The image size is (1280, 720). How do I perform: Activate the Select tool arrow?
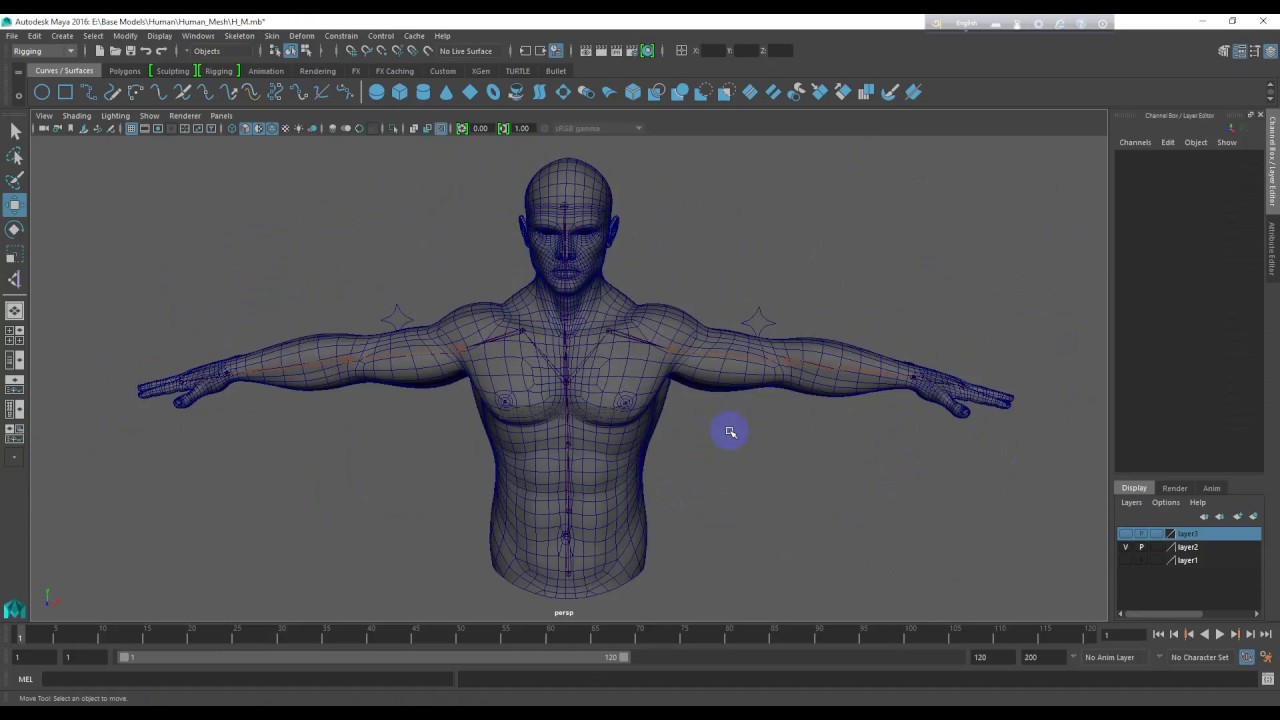point(15,131)
